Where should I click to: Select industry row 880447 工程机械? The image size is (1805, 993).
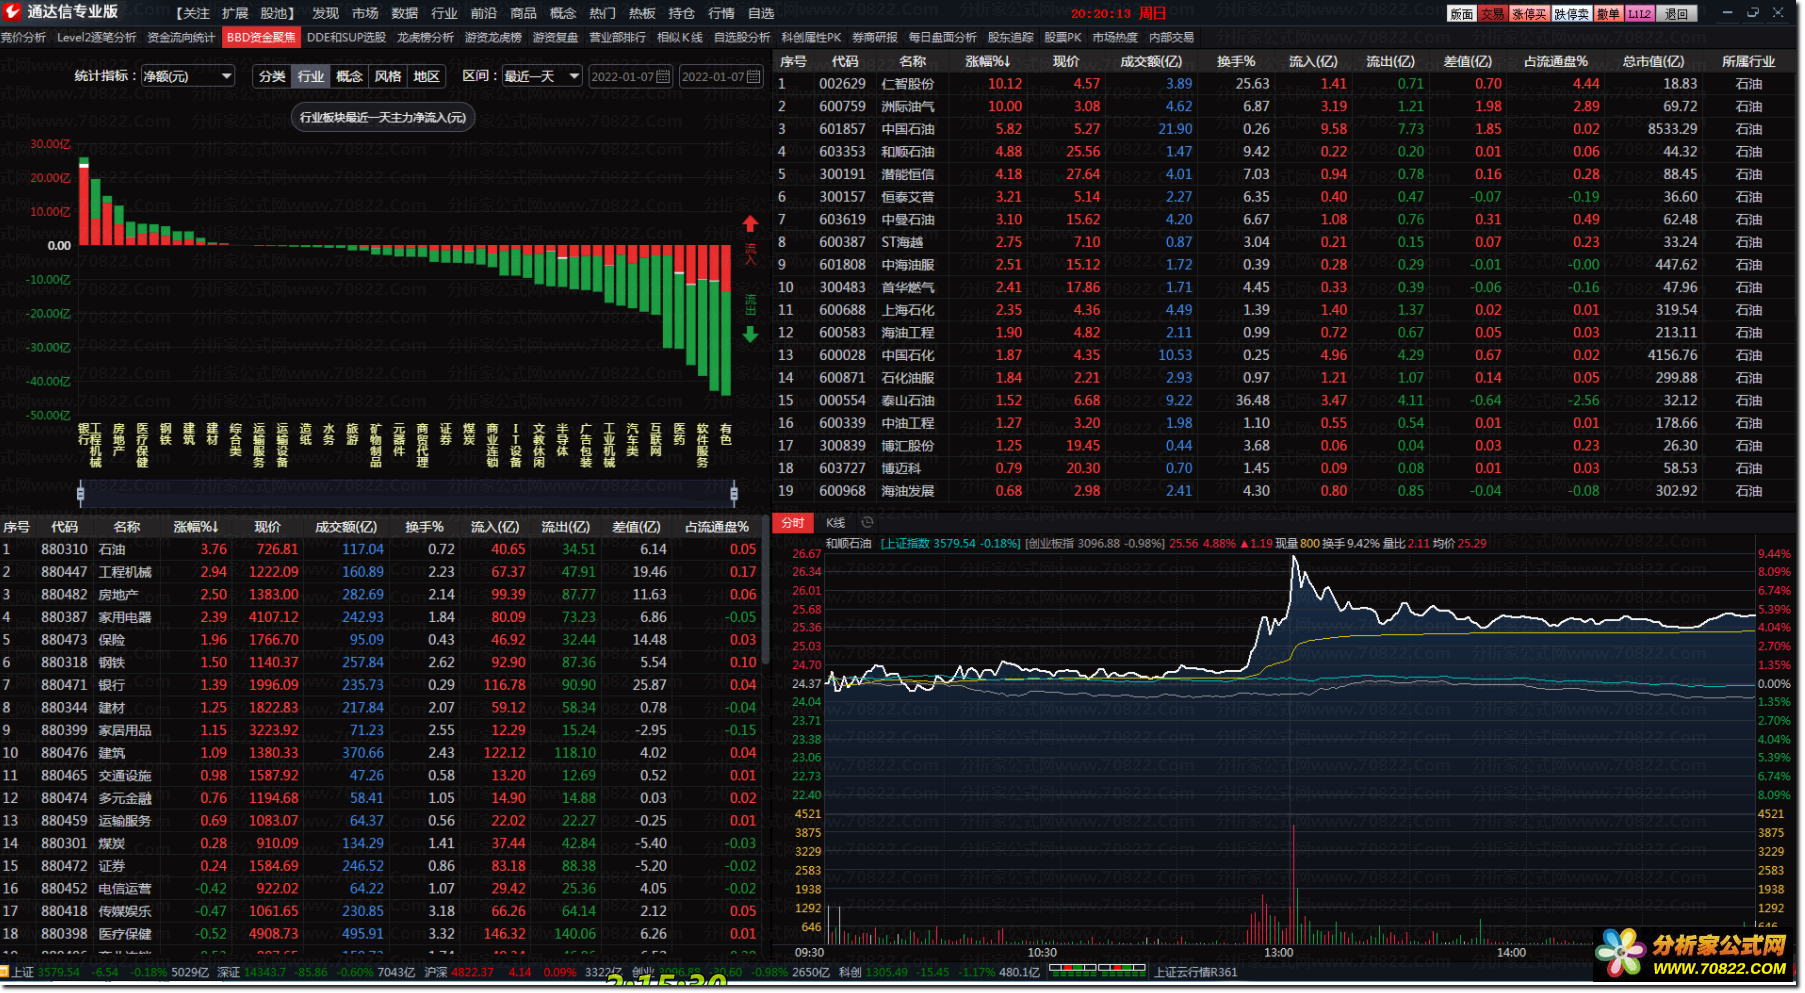(x=380, y=572)
